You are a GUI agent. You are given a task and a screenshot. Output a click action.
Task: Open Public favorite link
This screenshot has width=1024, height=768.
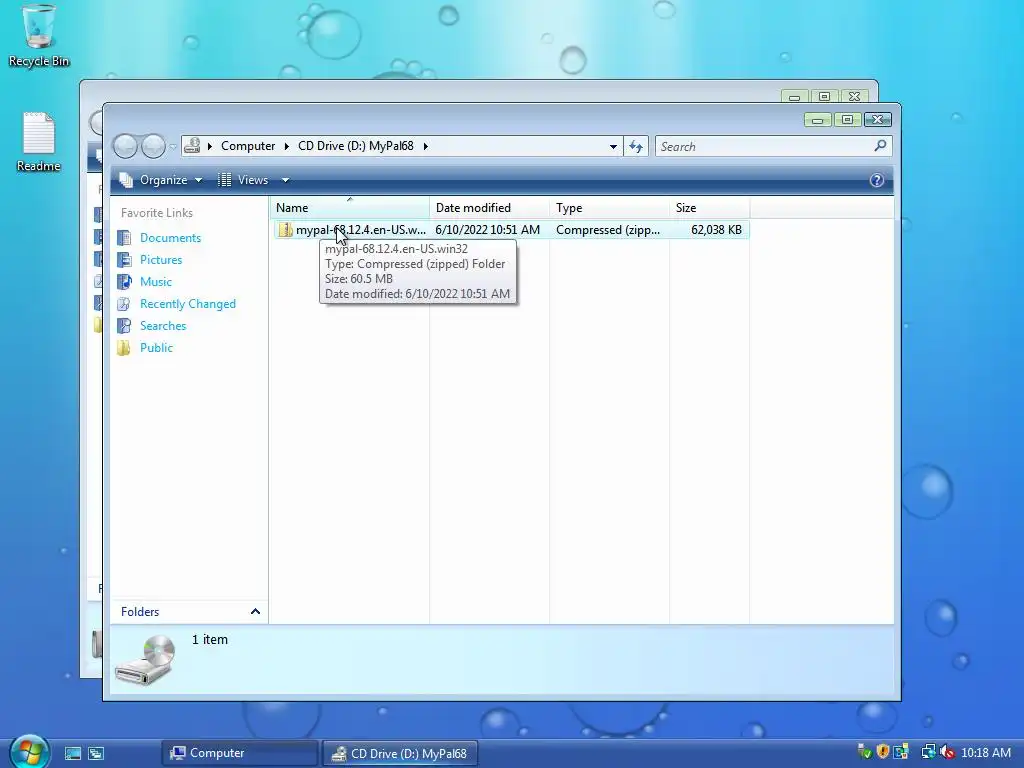click(x=156, y=347)
